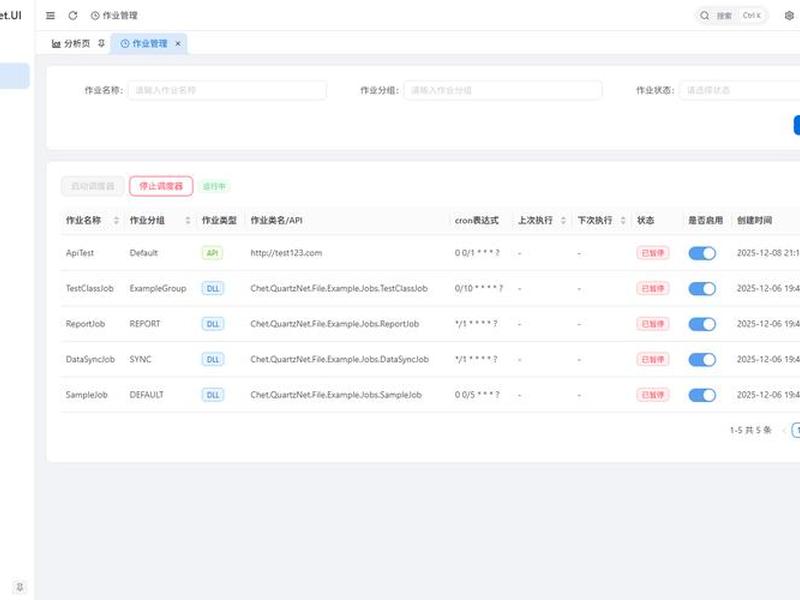The width and height of the screenshot is (800, 600).
Task: Click cron expression 0 0/5 * * * ?
Action: pyautogui.click(x=477, y=395)
